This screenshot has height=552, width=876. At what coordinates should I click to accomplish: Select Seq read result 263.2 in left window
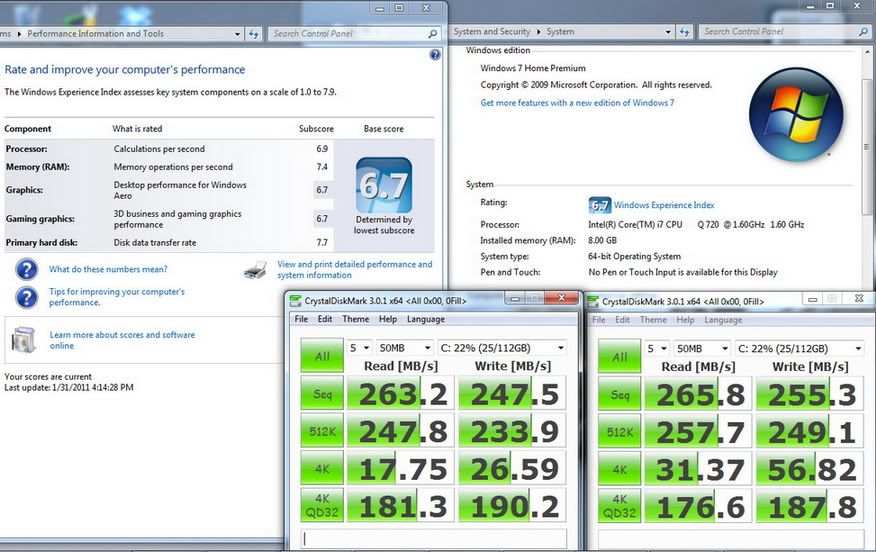coord(402,394)
